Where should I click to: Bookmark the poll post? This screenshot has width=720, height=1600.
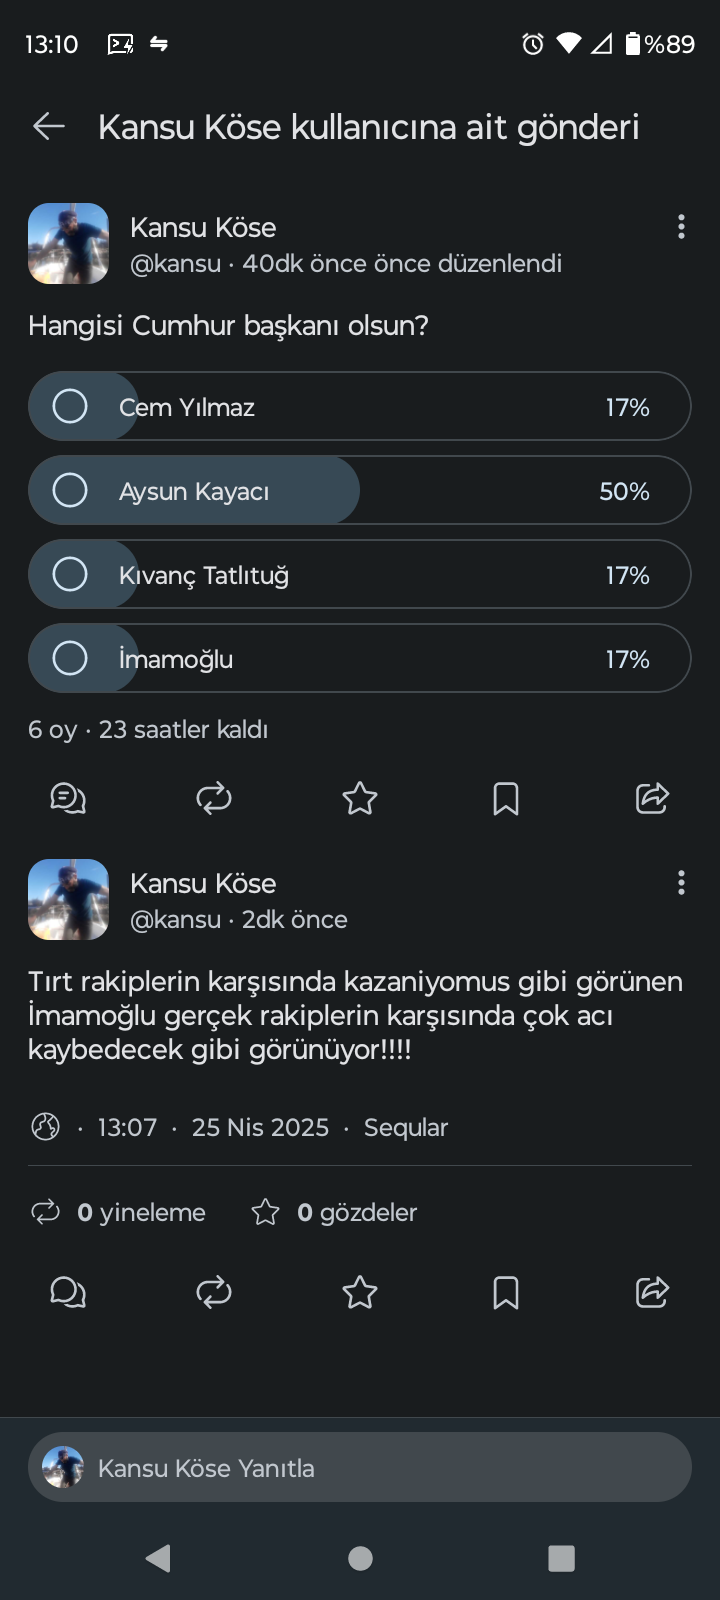pyautogui.click(x=506, y=798)
